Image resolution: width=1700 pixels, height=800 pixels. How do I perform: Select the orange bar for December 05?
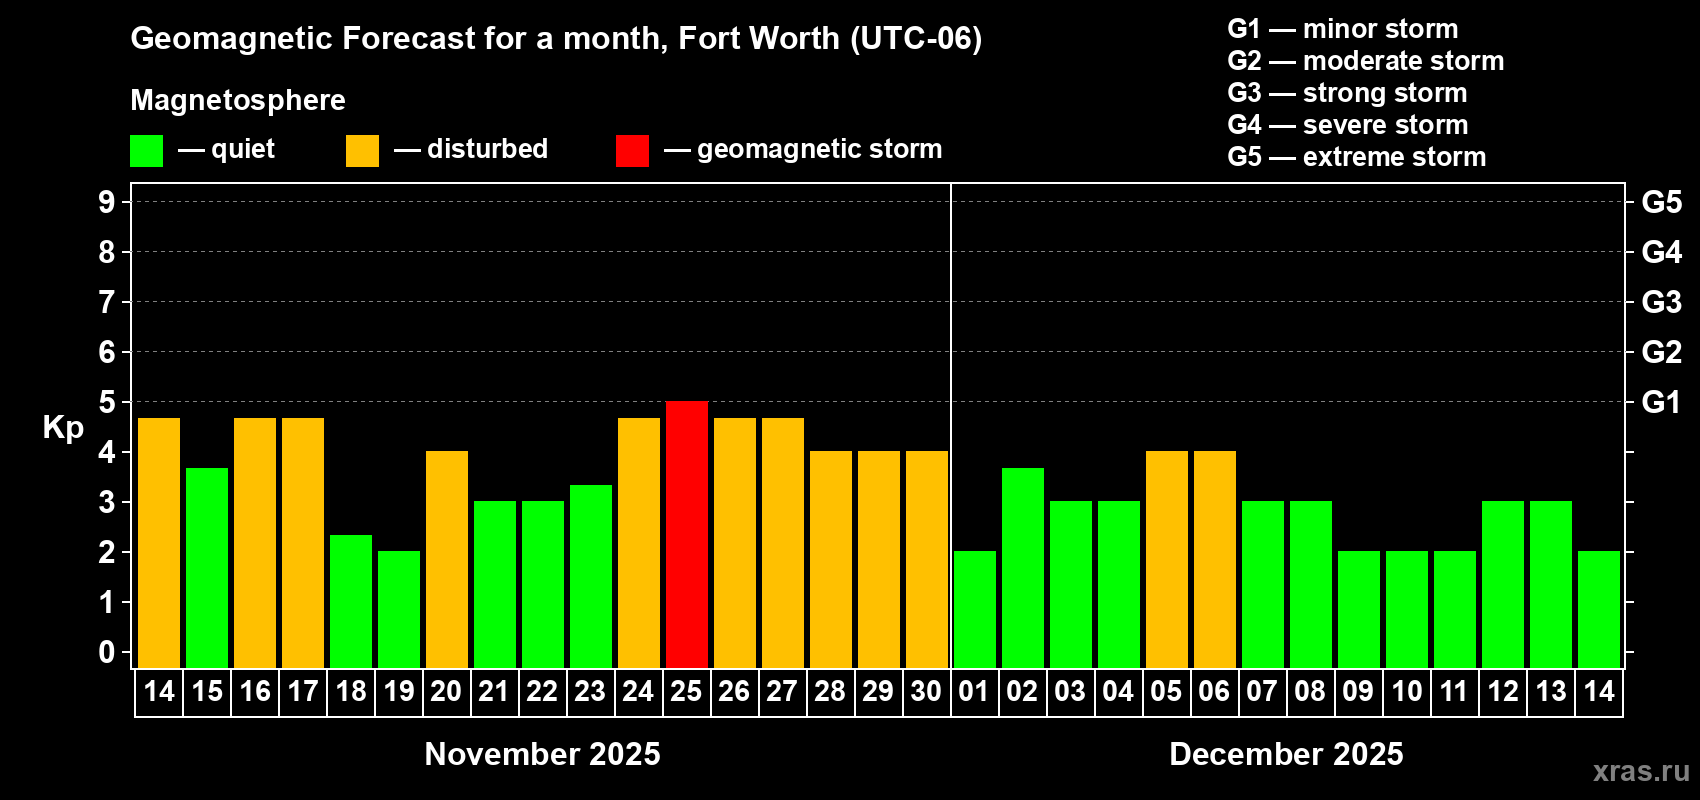pos(1167,559)
